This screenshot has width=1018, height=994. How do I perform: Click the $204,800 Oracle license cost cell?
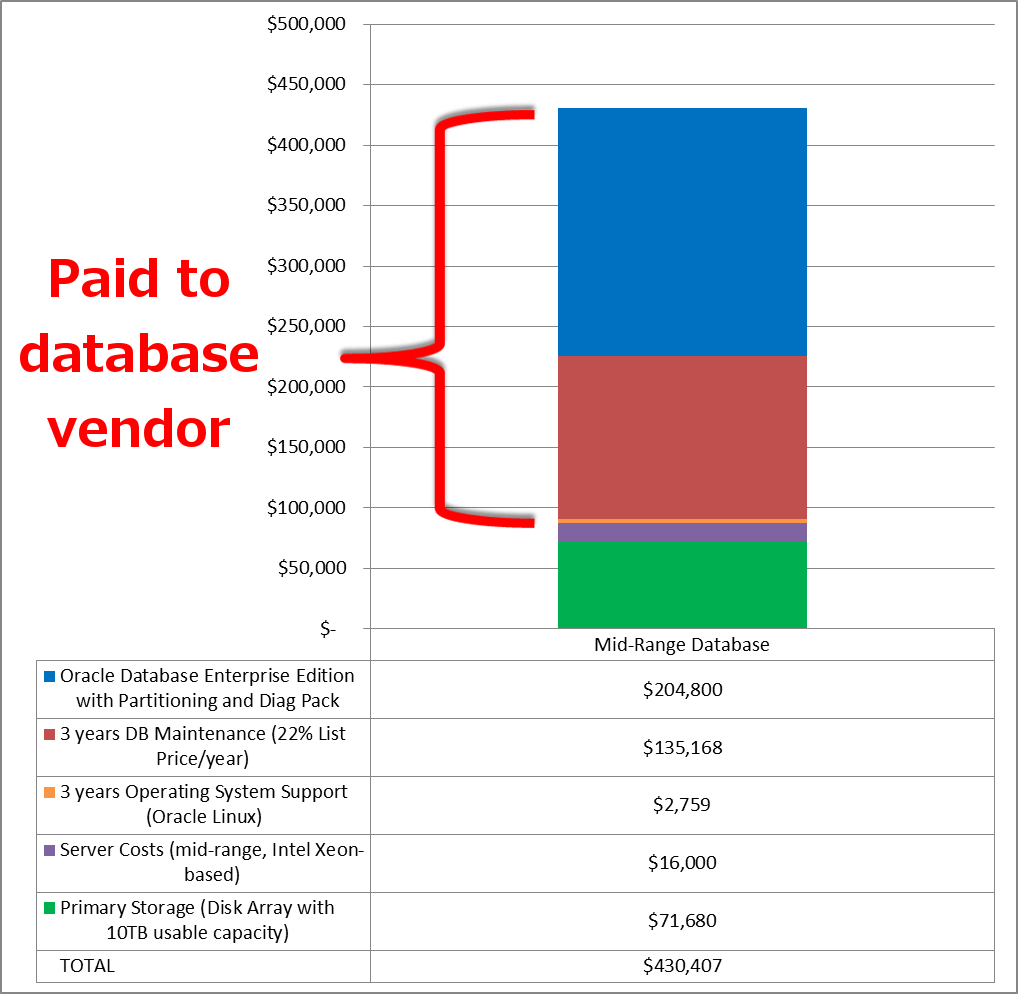click(x=683, y=689)
